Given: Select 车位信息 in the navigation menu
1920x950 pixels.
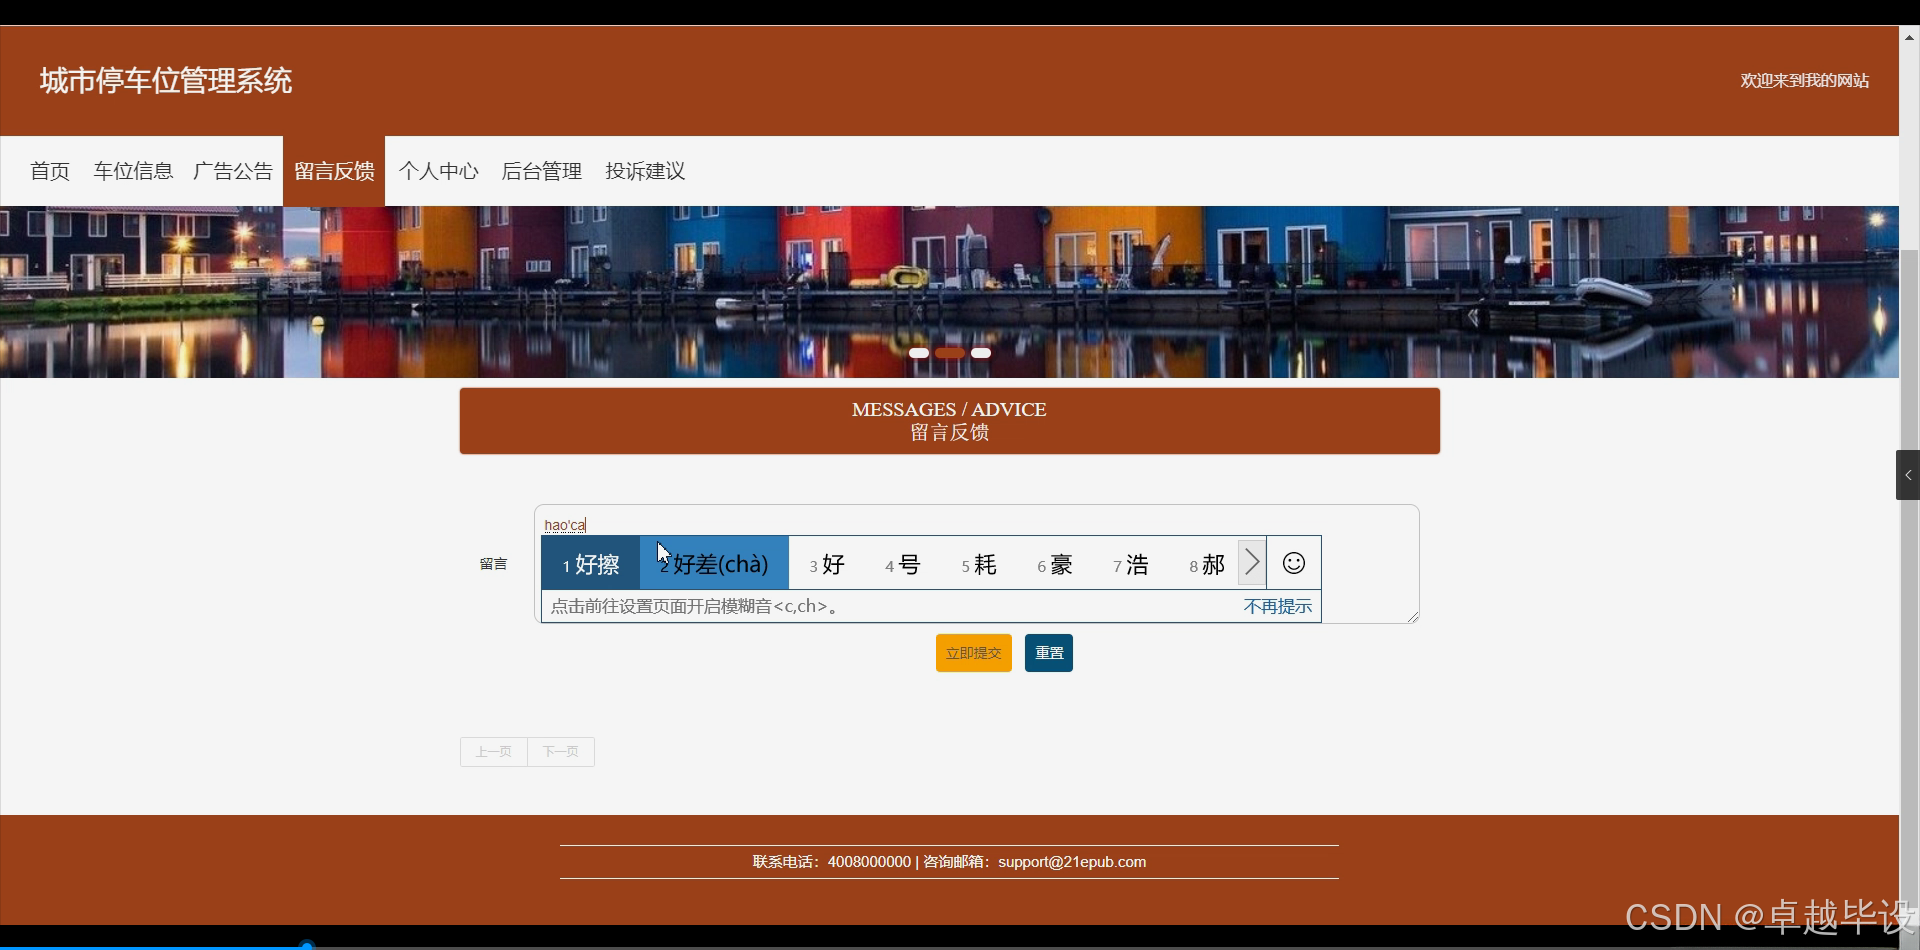Looking at the screenshot, I should click(133, 170).
